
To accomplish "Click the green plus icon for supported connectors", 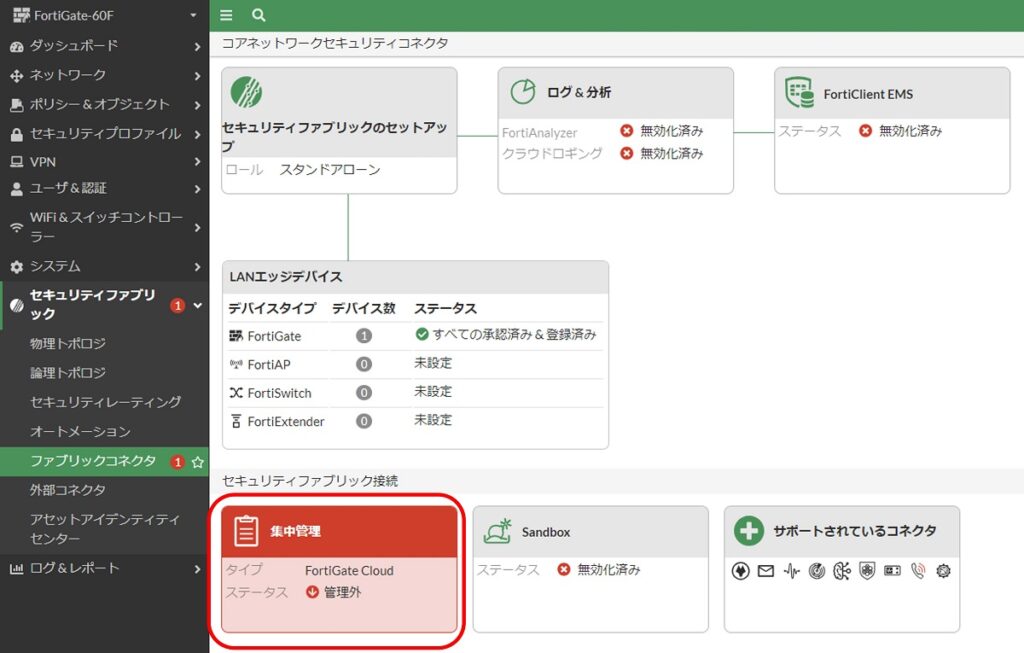I will [749, 531].
